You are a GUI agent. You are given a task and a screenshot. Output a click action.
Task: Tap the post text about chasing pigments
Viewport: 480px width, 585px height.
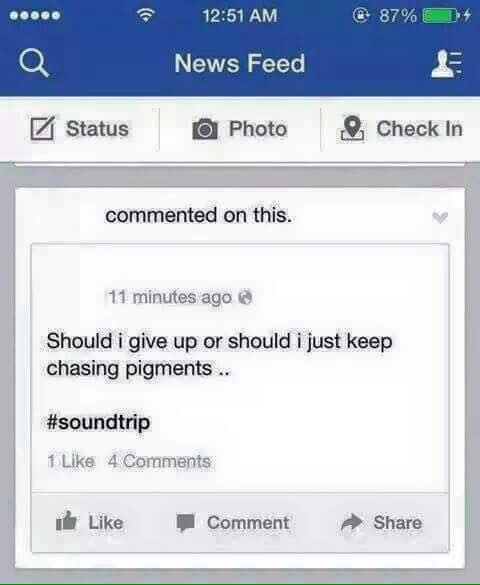click(x=219, y=354)
